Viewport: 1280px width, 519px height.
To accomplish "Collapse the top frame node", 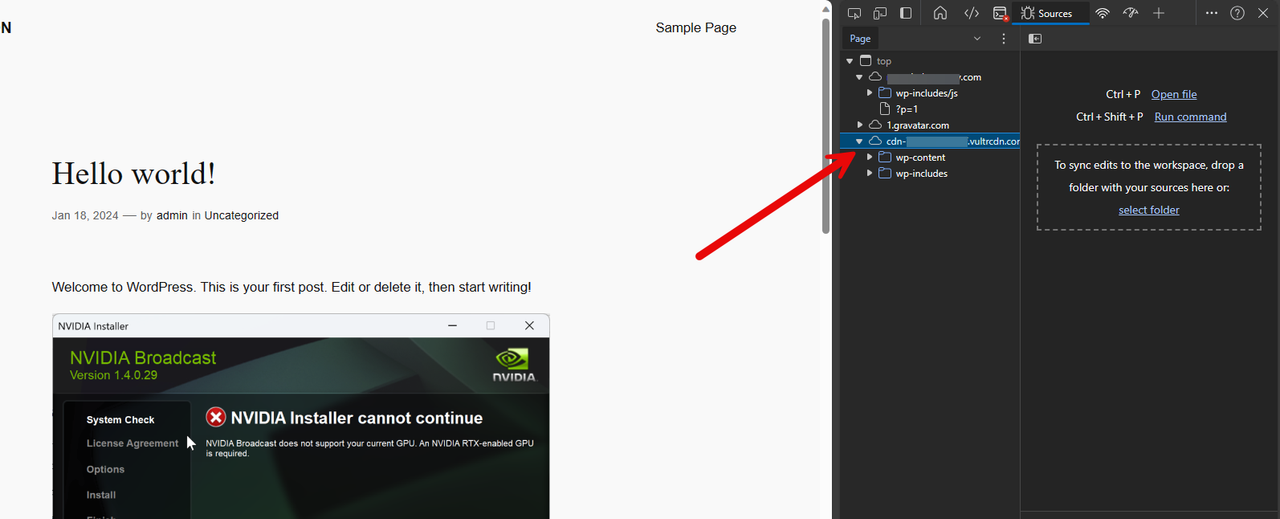I will [x=850, y=61].
